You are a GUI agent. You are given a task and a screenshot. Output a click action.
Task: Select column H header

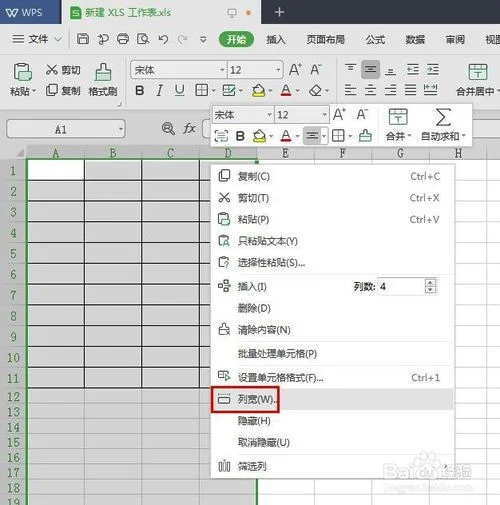(x=458, y=153)
